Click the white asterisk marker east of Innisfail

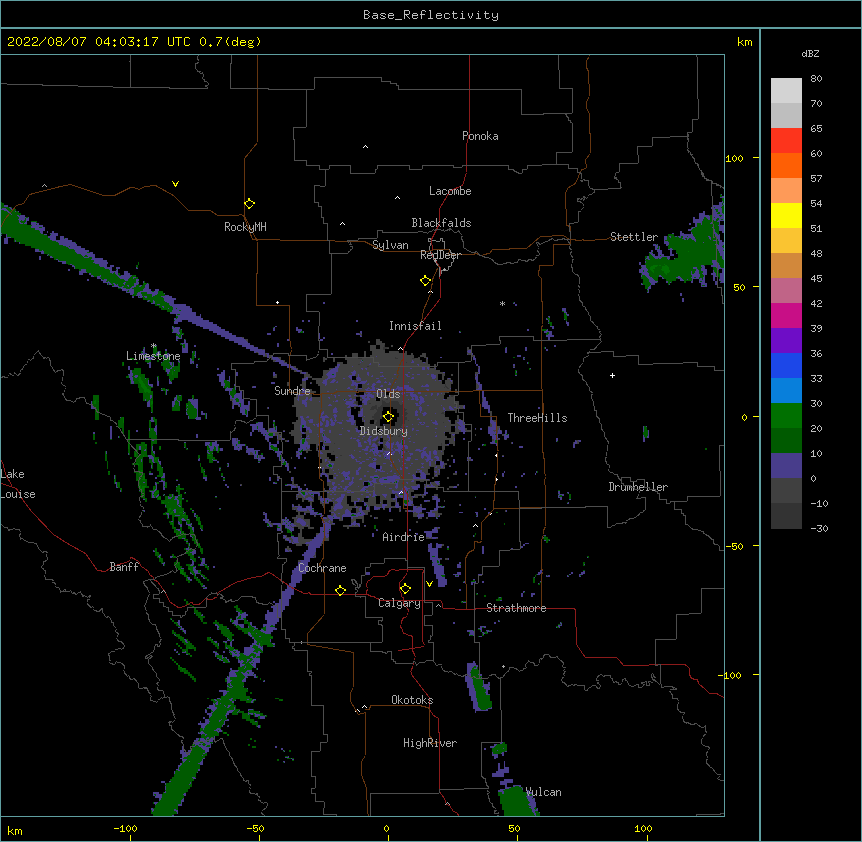point(502,303)
